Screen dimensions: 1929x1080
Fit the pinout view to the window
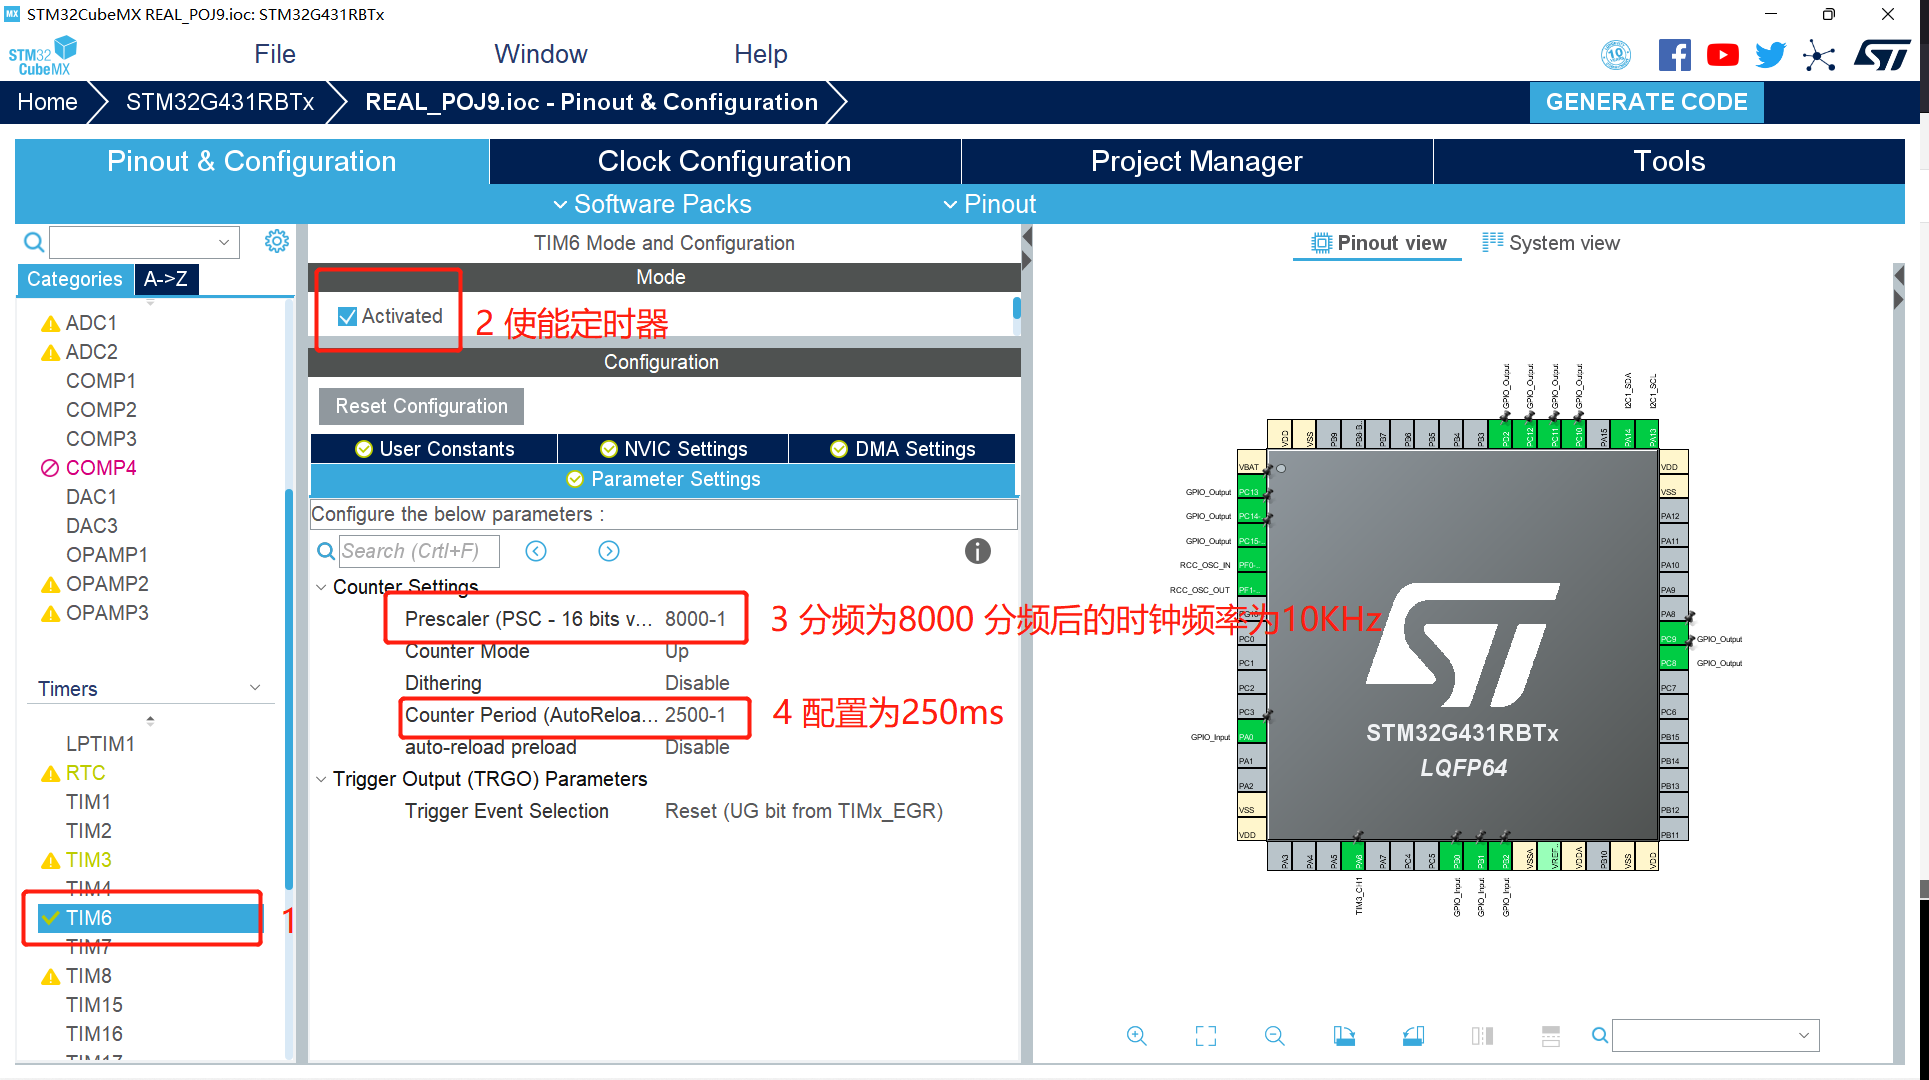[1206, 1036]
